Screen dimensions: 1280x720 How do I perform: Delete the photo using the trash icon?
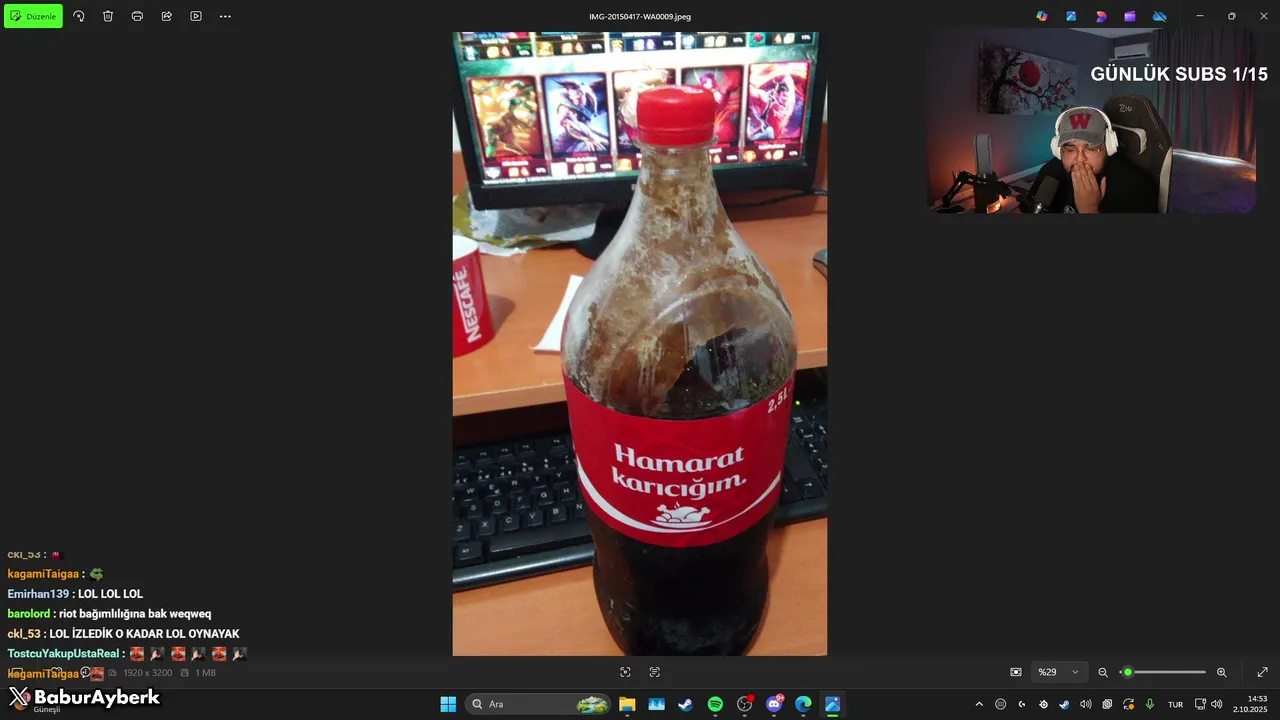click(x=108, y=16)
